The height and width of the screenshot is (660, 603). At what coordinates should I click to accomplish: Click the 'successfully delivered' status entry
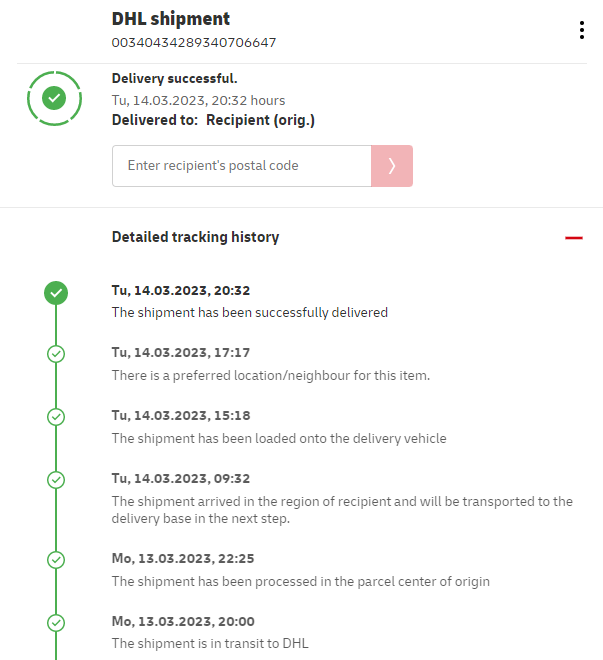pyautogui.click(x=249, y=312)
